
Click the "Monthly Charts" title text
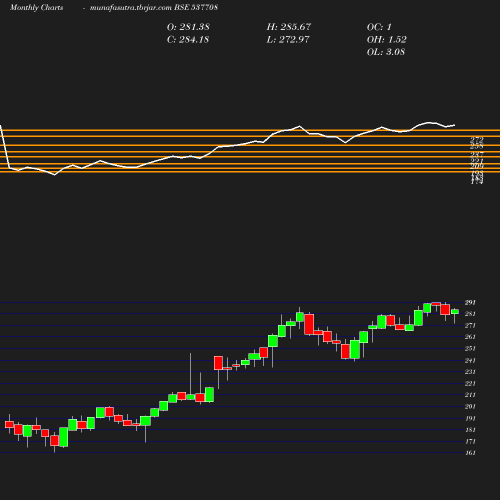click(x=36, y=8)
